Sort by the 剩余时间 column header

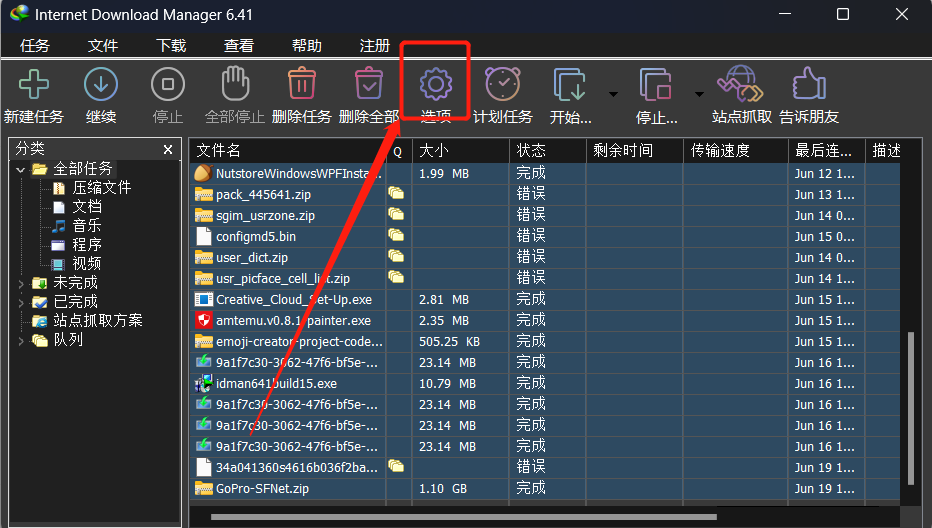click(635, 150)
